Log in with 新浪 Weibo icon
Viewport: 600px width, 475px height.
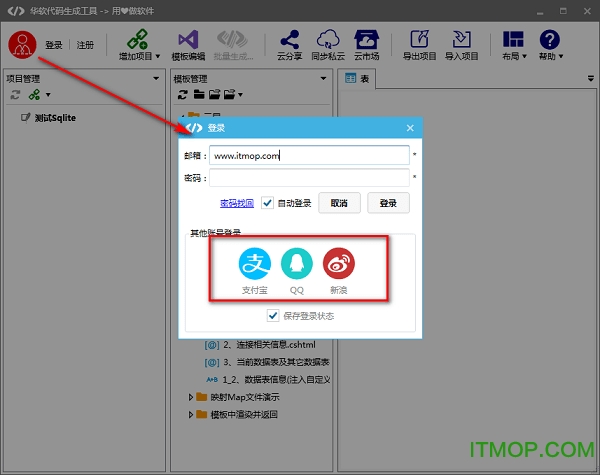[x=339, y=263]
